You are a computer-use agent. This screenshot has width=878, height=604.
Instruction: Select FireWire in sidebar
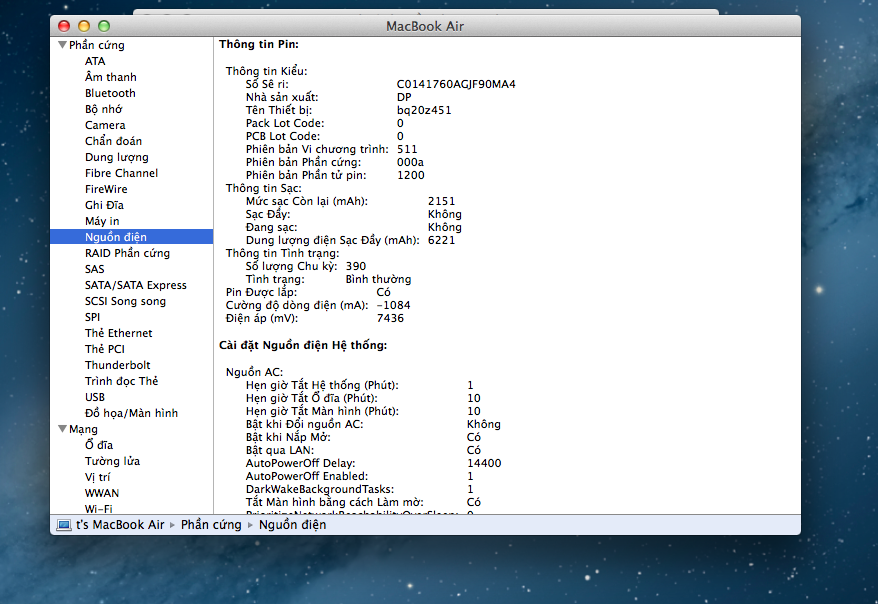106,189
